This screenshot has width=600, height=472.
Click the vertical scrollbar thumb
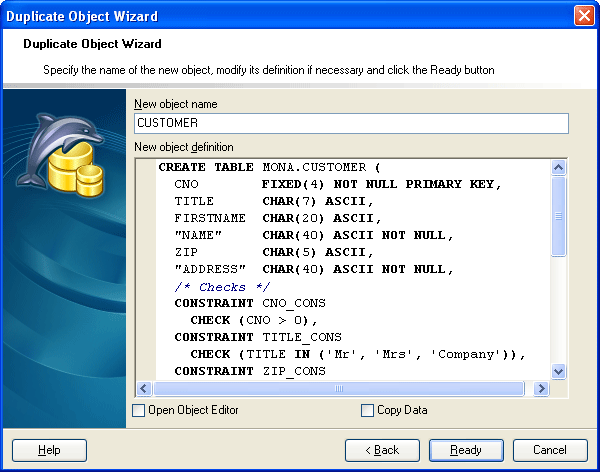[559, 215]
